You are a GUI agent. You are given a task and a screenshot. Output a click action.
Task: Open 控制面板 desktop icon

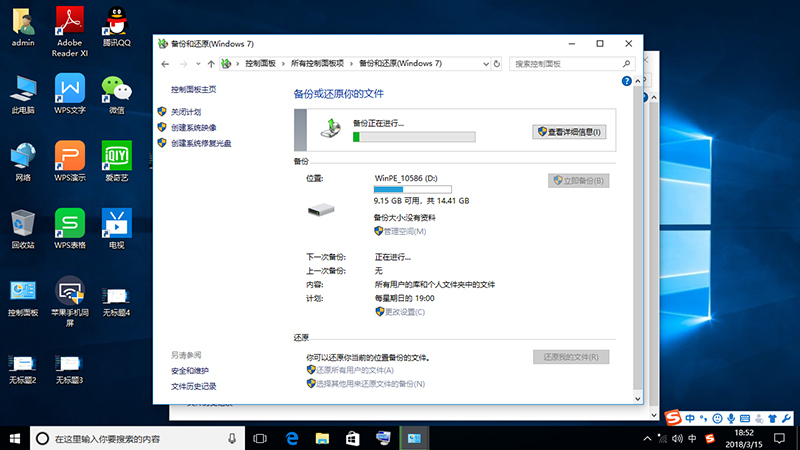pyautogui.click(x=23, y=297)
